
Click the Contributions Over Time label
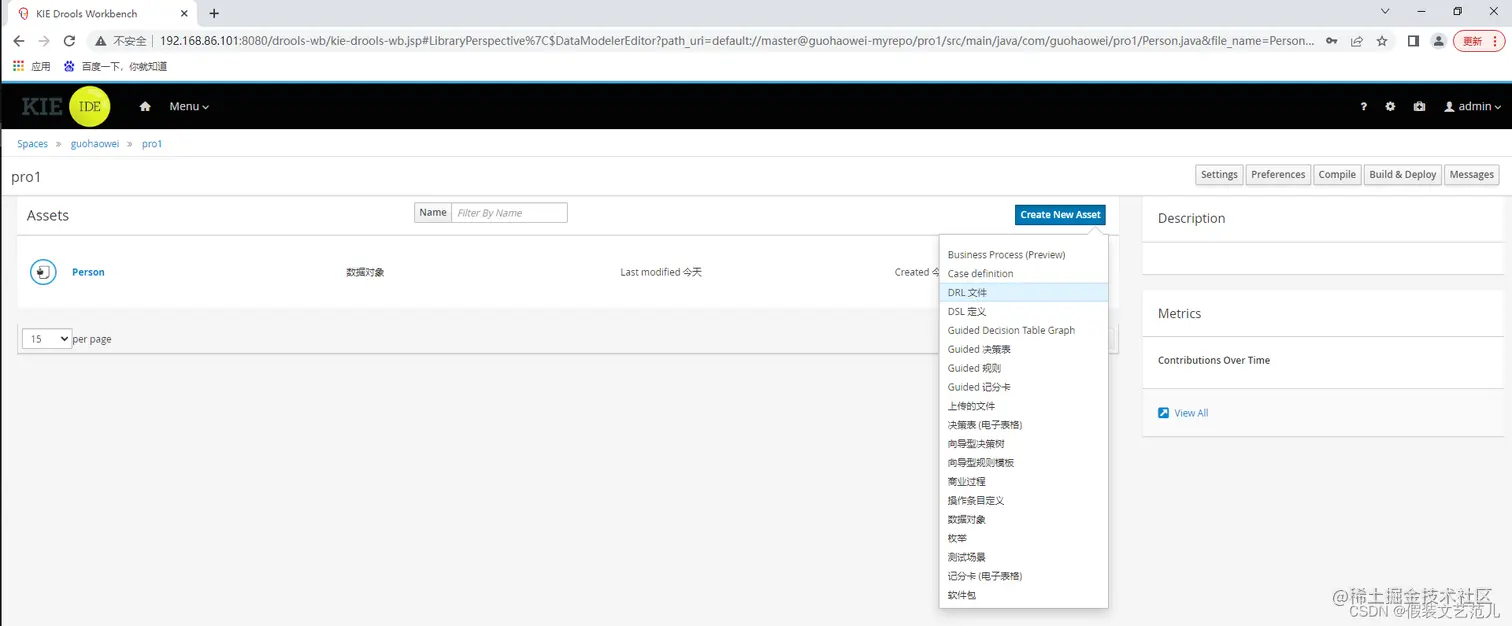tap(1214, 360)
